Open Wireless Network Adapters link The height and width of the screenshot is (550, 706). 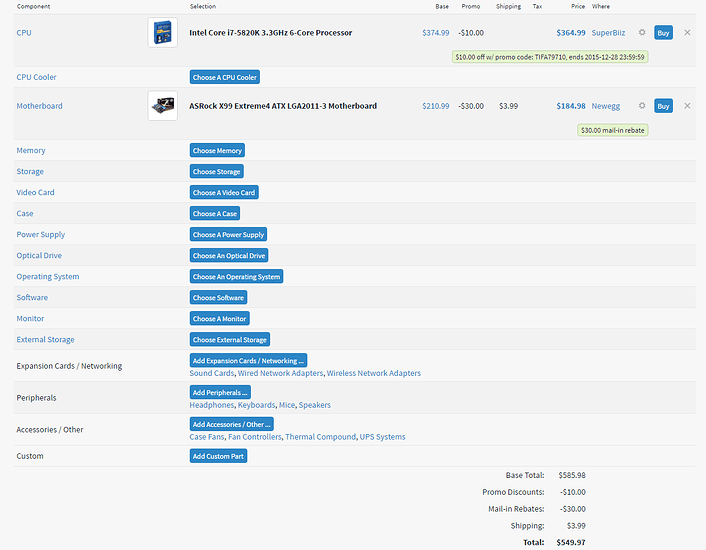pyautogui.click(x=374, y=373)
